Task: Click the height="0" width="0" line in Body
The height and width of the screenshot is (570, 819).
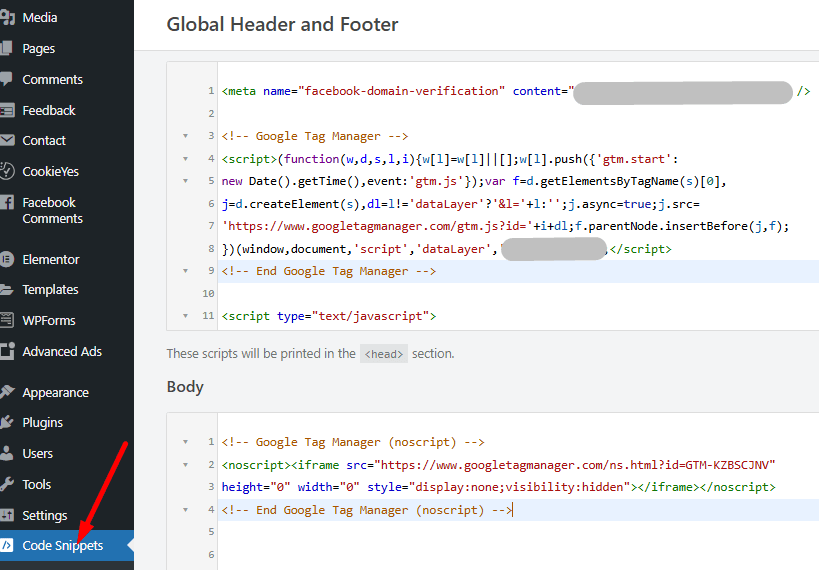Action: point(498,487)
